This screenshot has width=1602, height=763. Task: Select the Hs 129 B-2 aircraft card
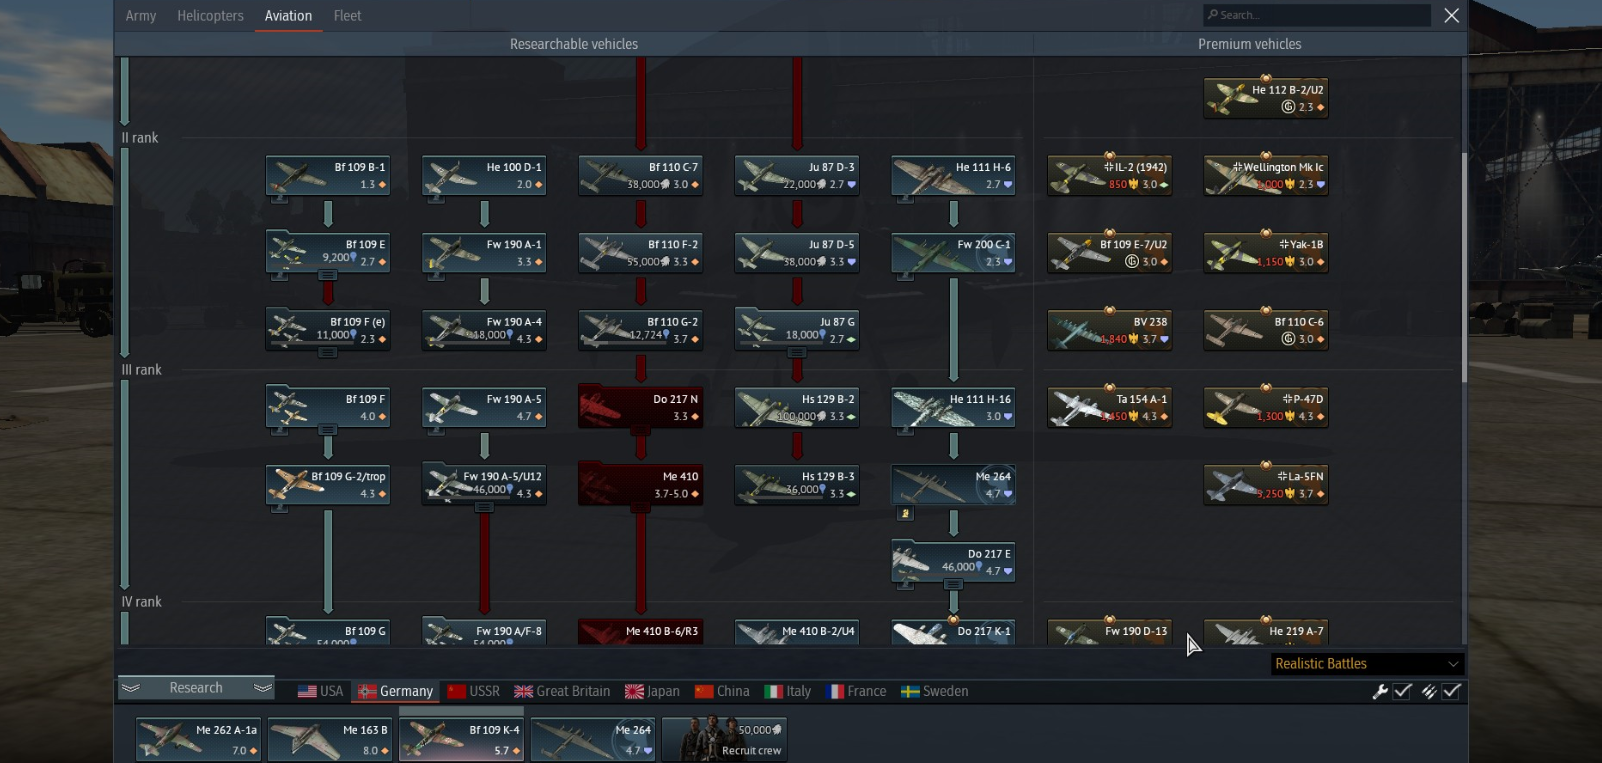point(797,408)
